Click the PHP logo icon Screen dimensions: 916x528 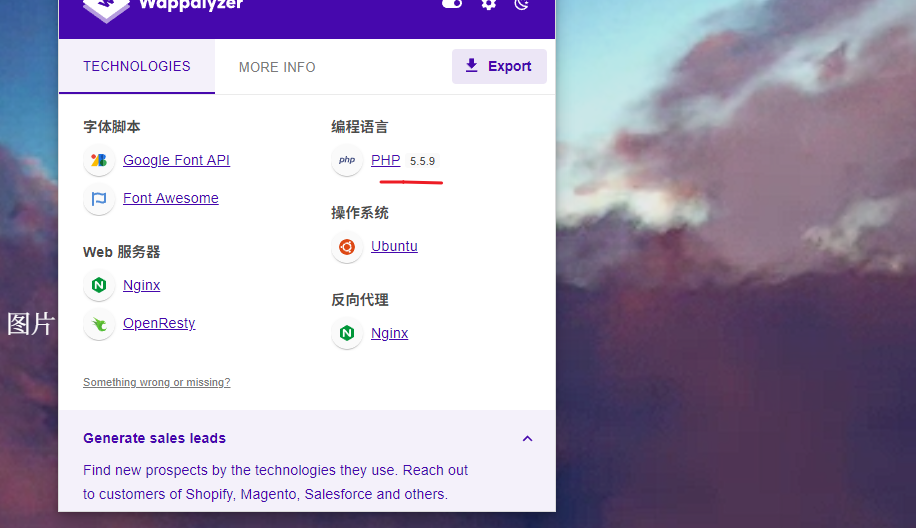coord(347,160)
